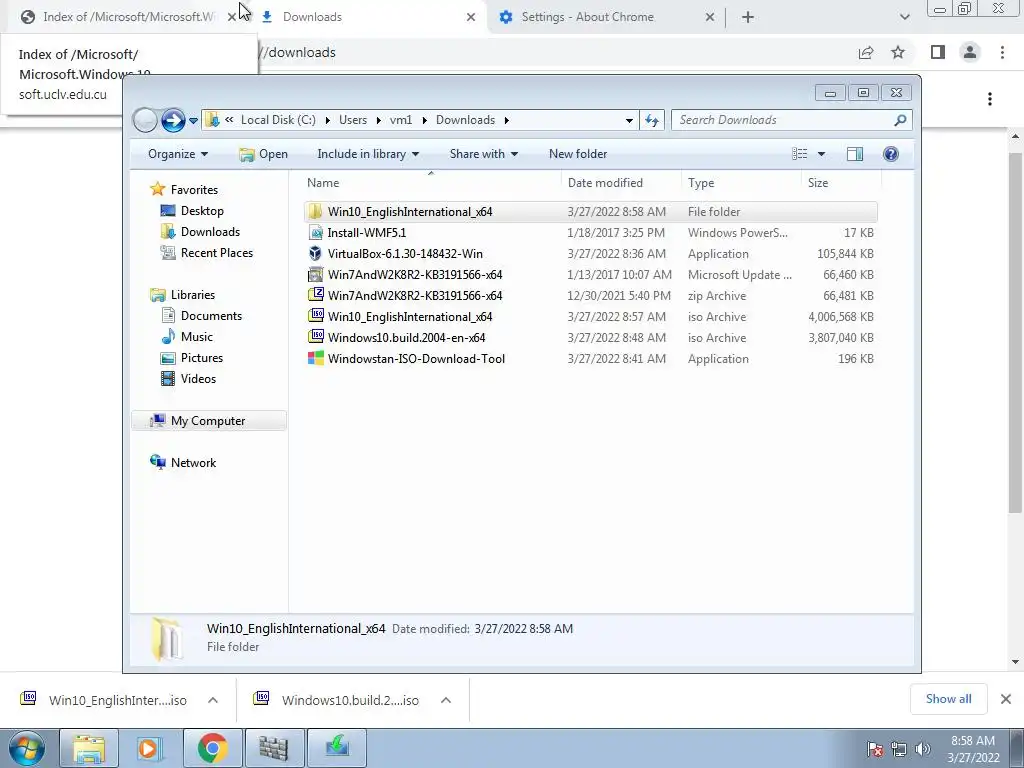Click the Chrome page vertical scrollbar
The width and height of the screenshot is (1024, 768).
tap(1015, 333)
